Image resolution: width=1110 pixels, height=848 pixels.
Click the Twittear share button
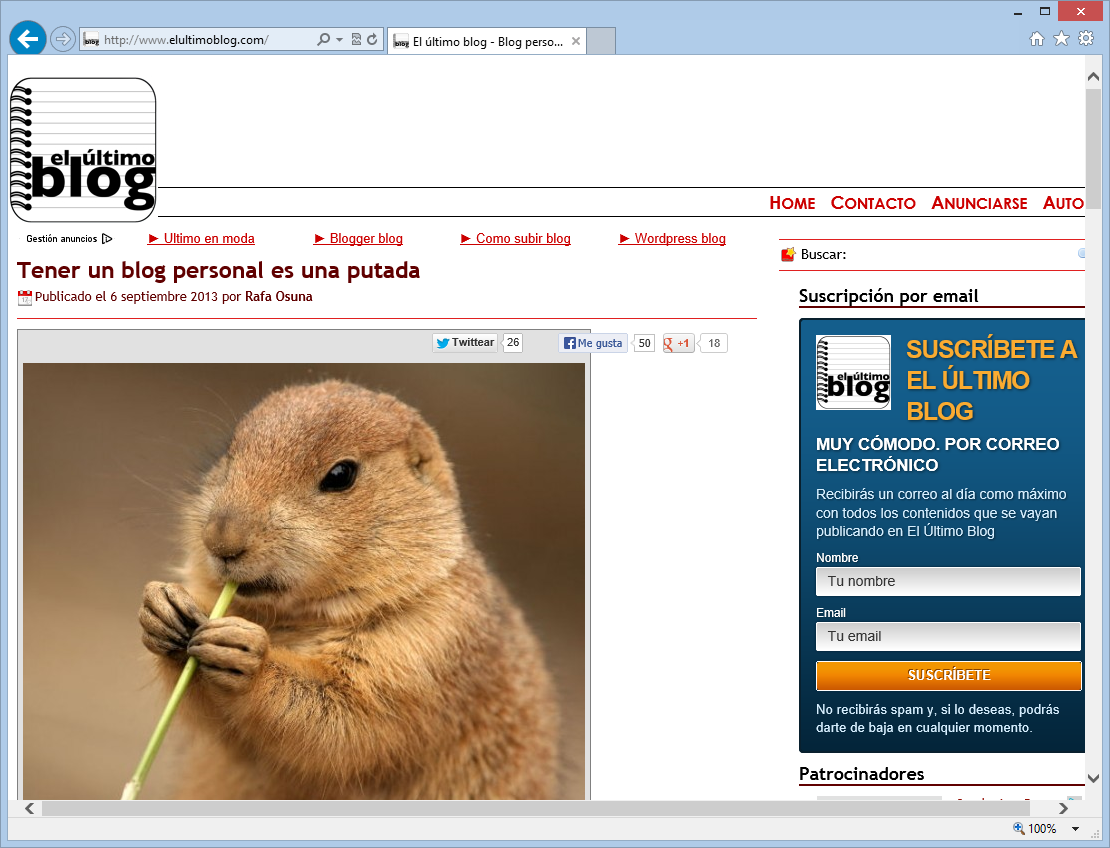465,343
